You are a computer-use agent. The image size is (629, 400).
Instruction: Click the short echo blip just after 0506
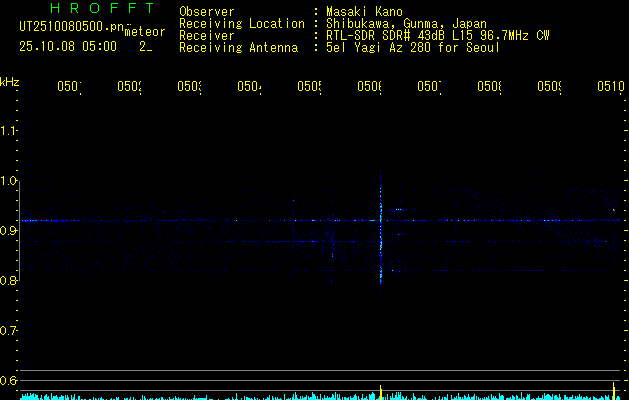point(400,209)
